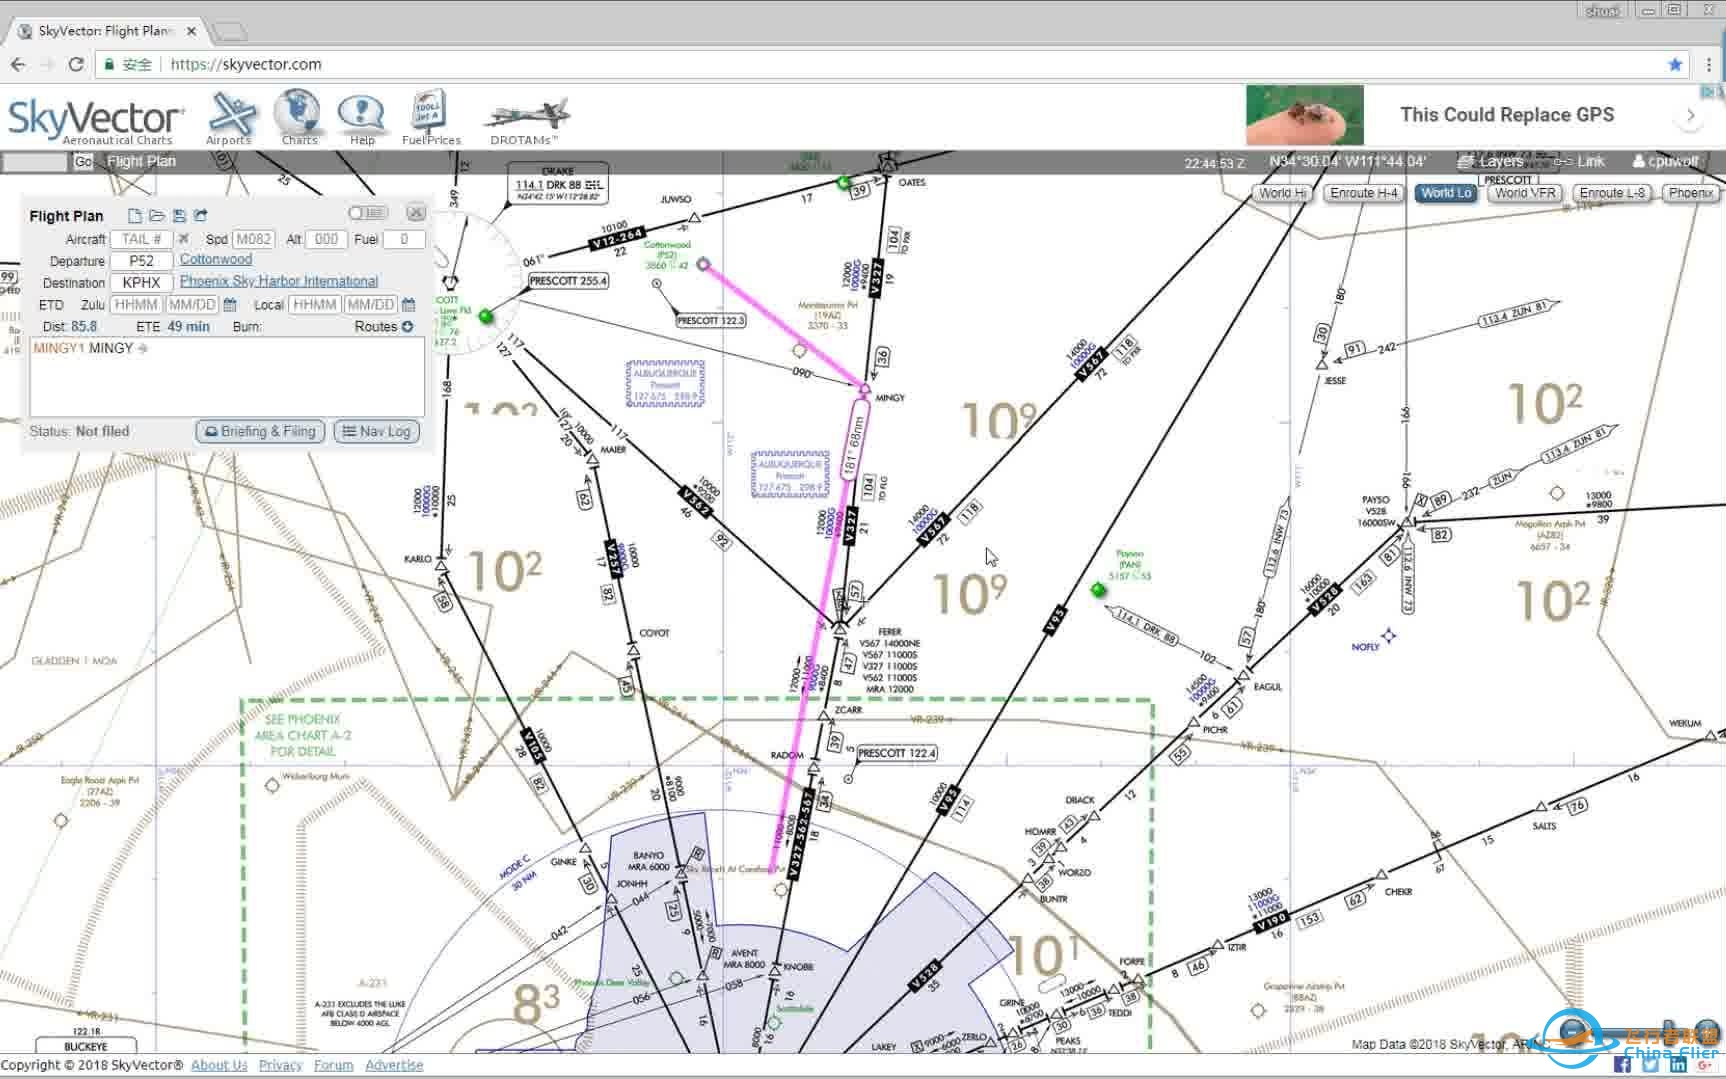Screen dimensions: 1726x1079
Task: Open the Layers panel
Action: coord(1491,161)
